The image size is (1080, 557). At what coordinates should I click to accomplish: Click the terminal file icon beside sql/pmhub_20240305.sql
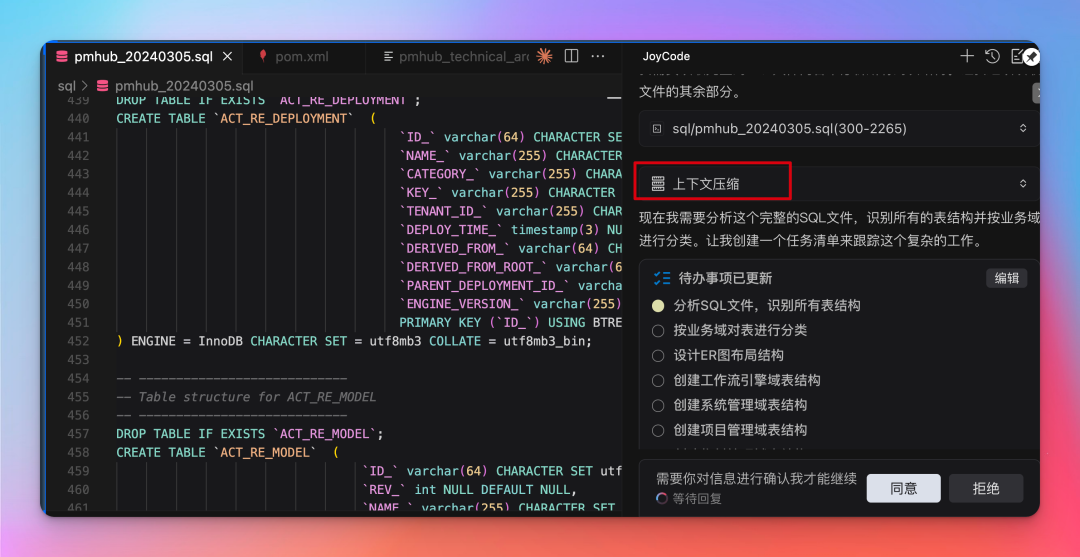click(x=657, y=128)
